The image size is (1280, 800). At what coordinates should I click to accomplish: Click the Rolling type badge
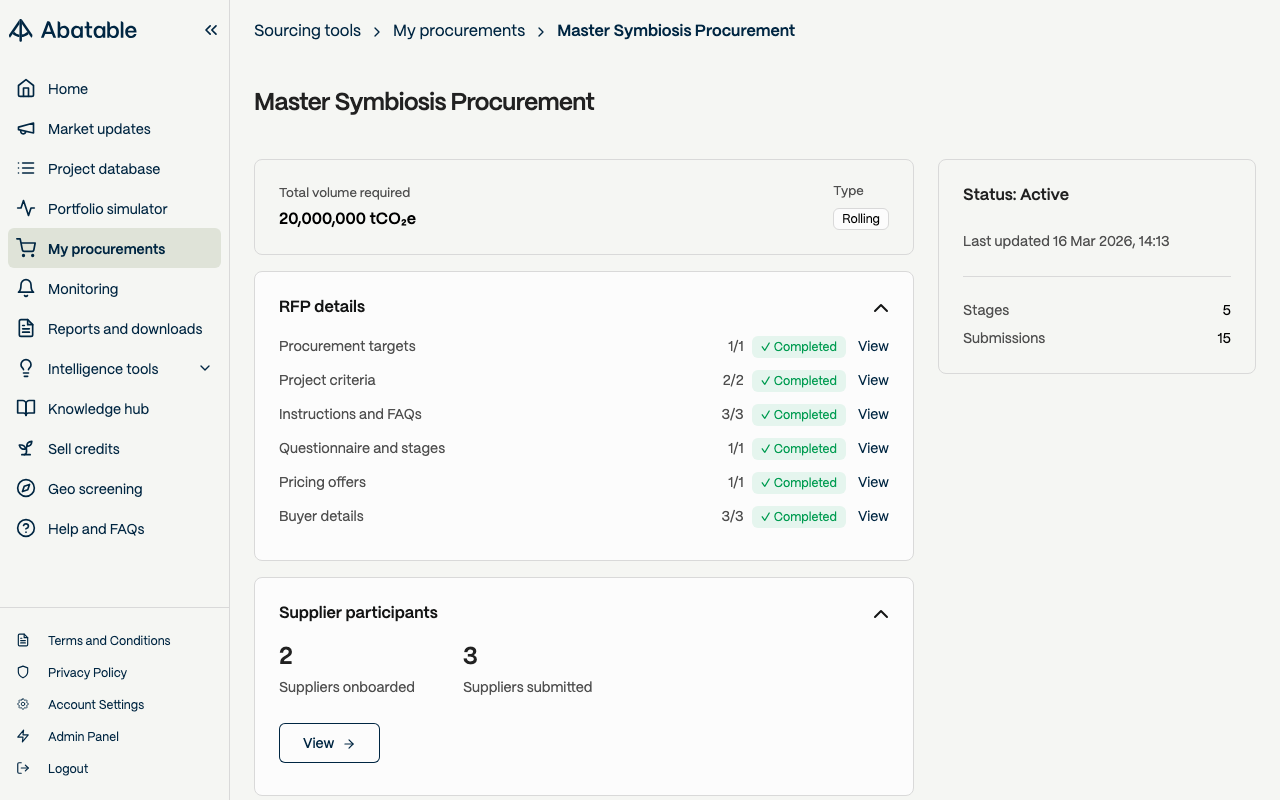[x=860, y=219]
